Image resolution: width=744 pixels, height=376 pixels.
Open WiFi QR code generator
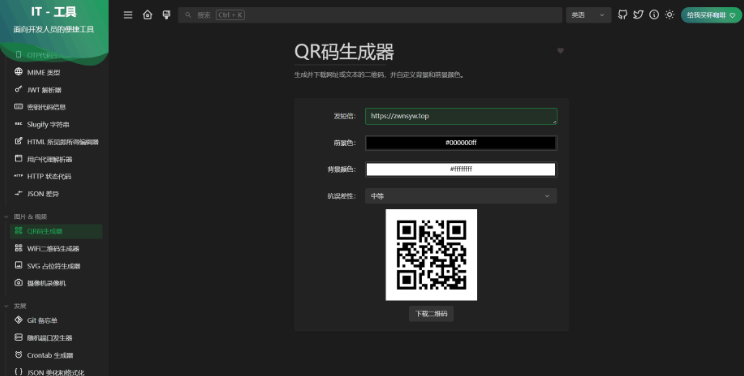56,248
